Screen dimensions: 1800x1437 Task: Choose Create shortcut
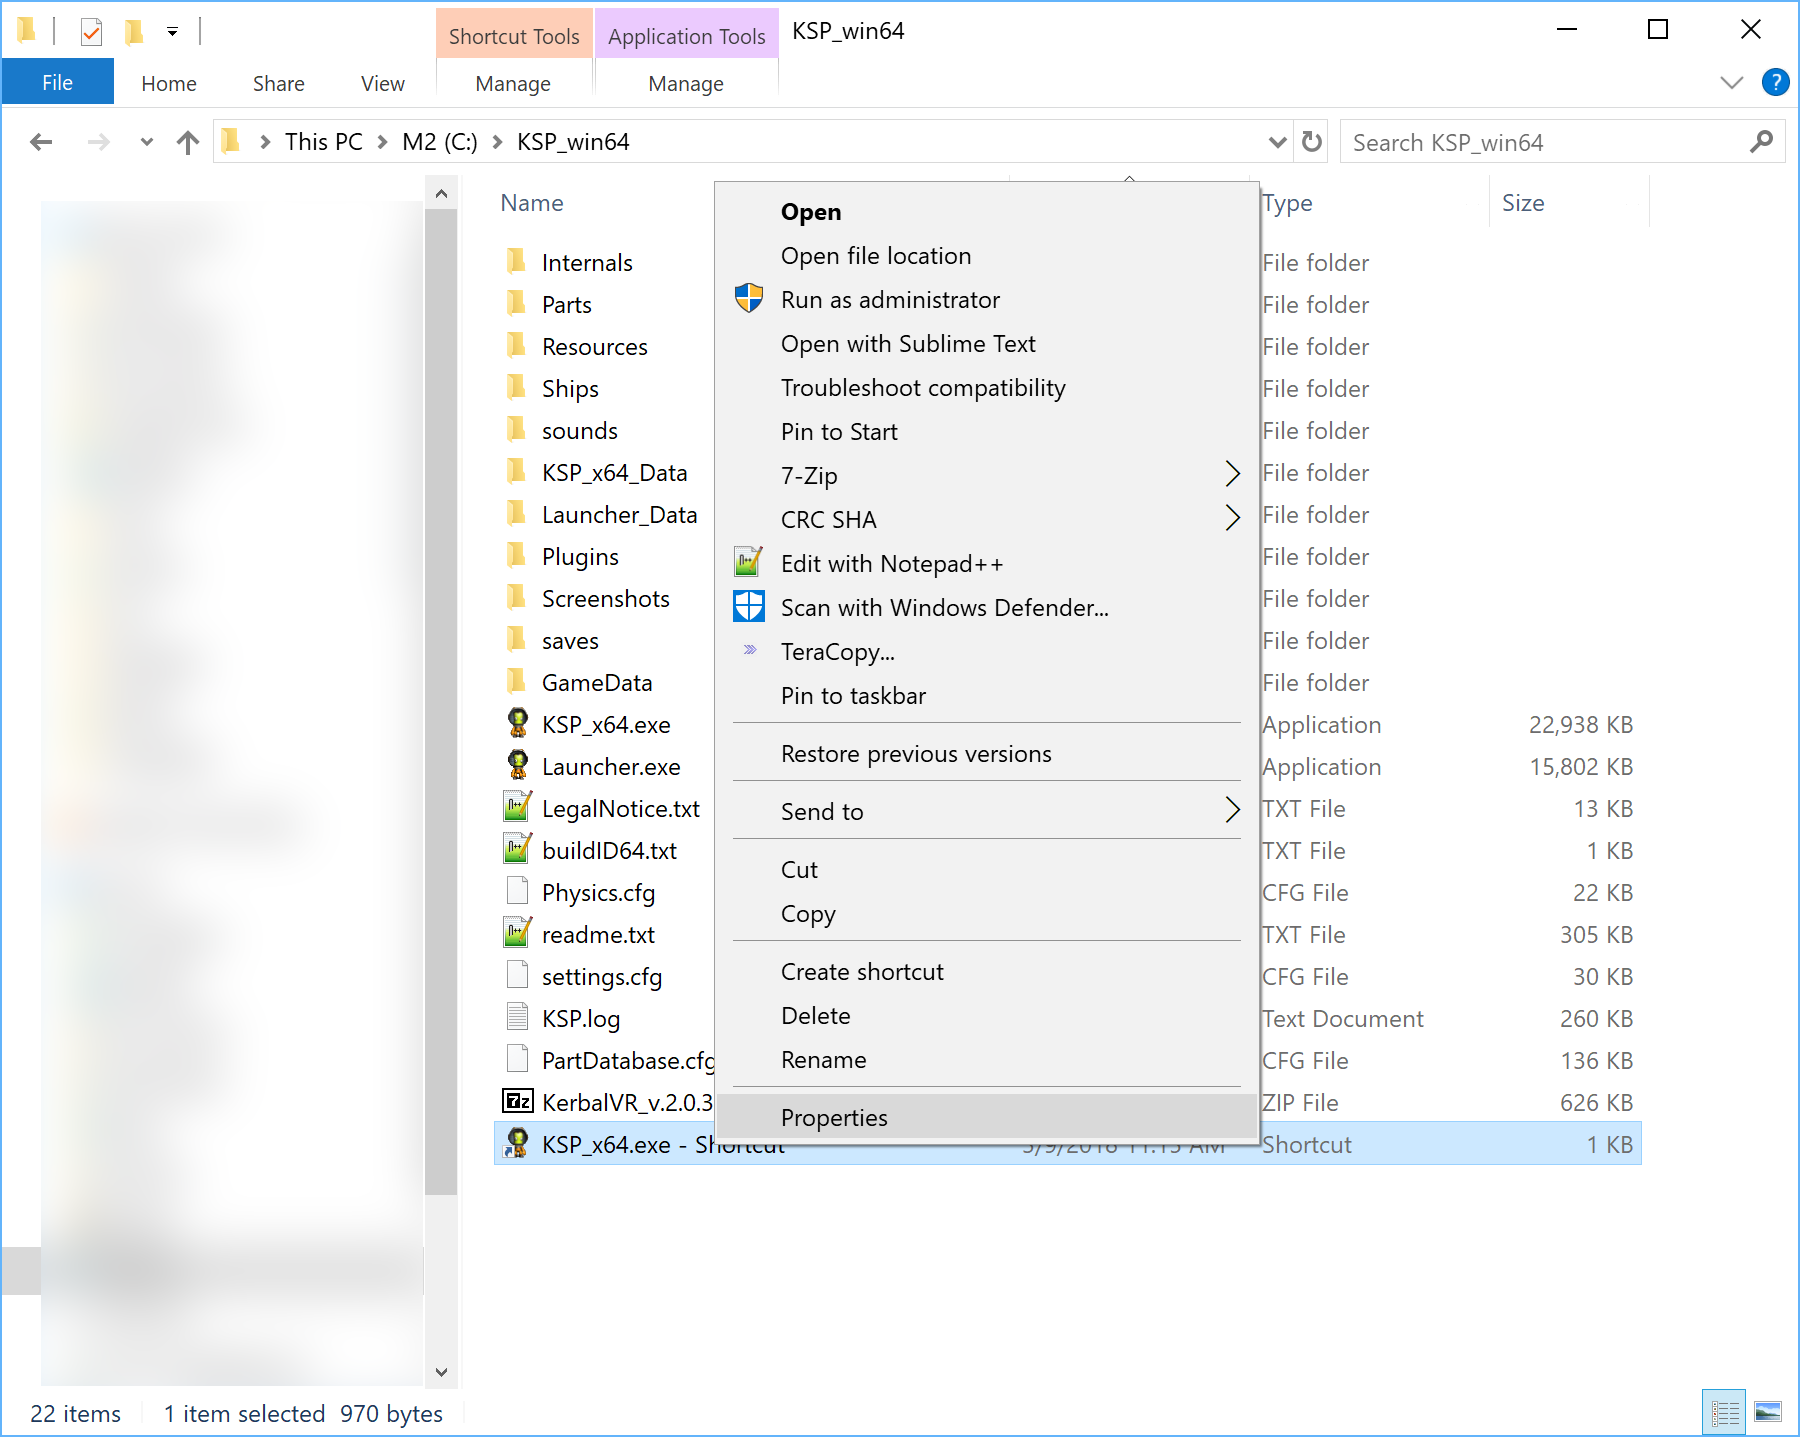(987, 971)
